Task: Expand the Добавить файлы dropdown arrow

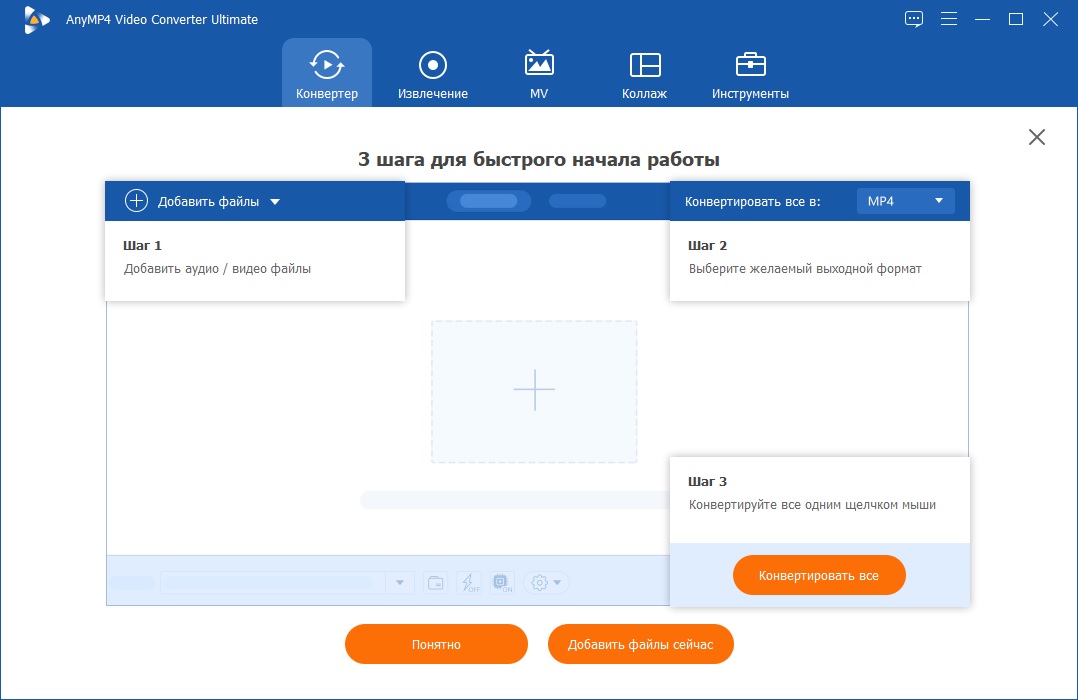Action: (277, 200)
